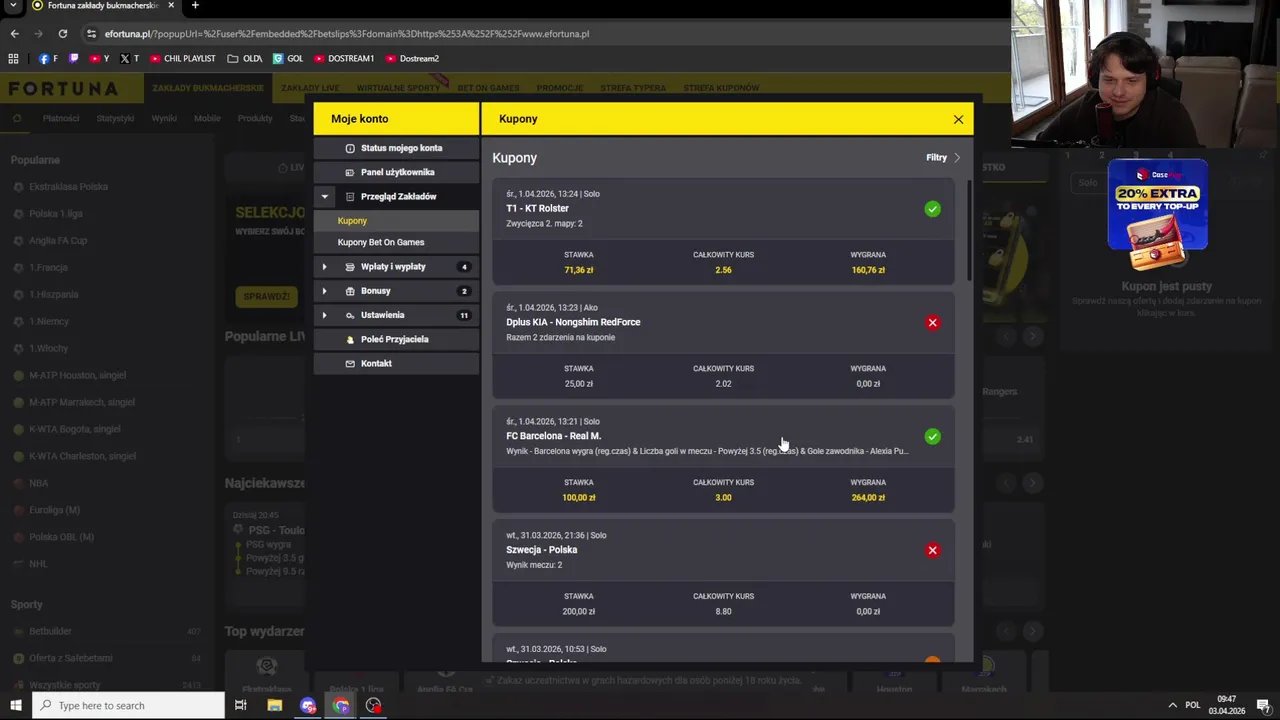This screenshot has width=1280, height=720.
Task: Click 264,00 zł winnings value
Action: point(867,498)
